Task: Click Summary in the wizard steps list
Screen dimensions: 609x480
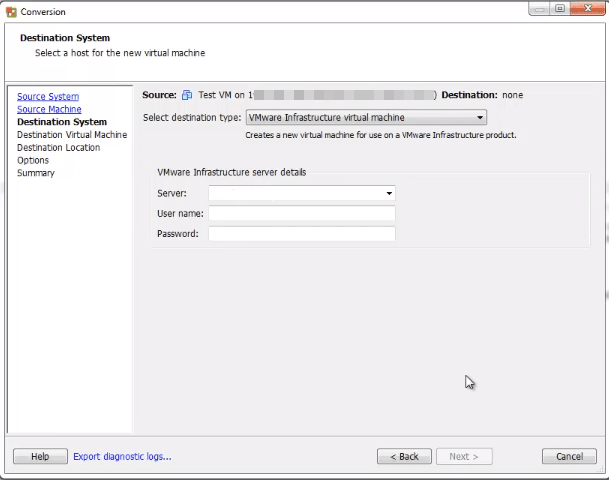Action: click(x=36, y=173)
